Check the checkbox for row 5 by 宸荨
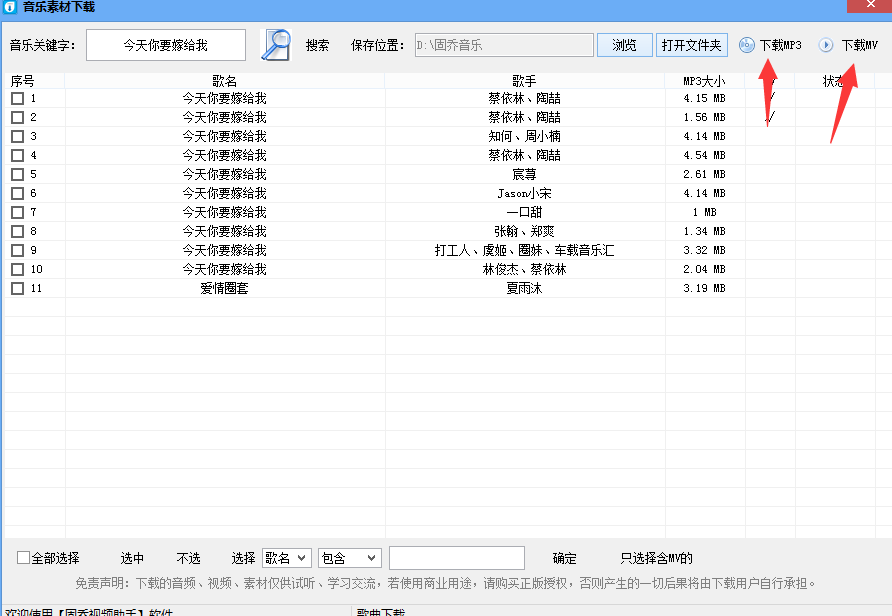Viewport: 892px width, 616px height. click(15, 174)
